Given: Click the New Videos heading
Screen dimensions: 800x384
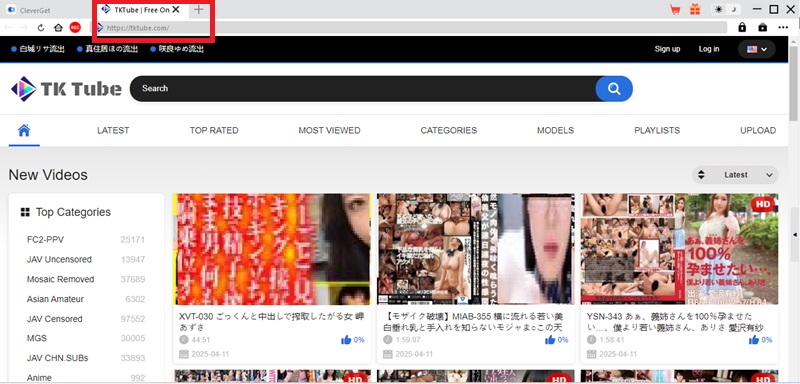Looking at the screenshot, I should 48,175.
